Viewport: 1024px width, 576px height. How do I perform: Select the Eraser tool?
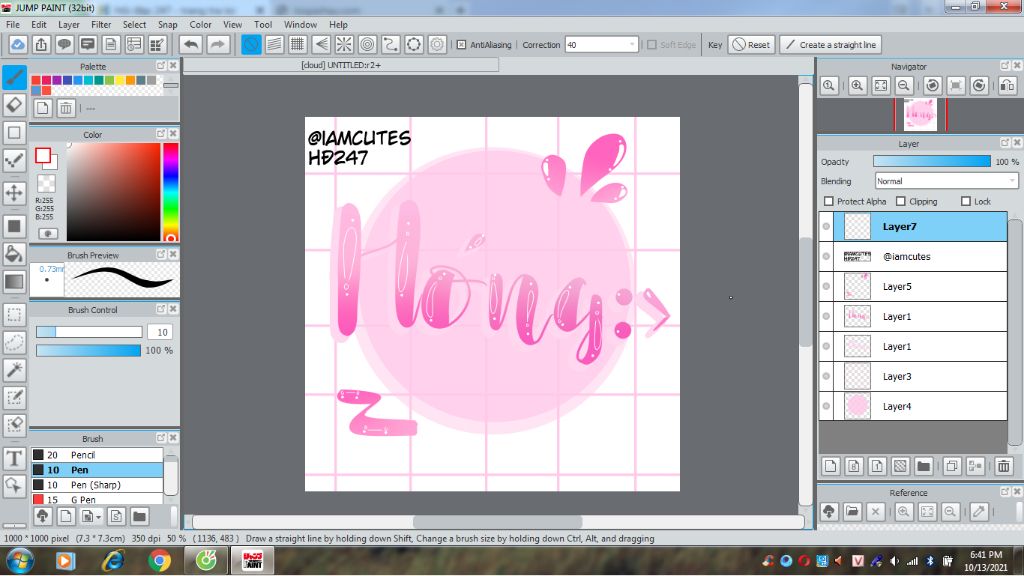point(14,104)
